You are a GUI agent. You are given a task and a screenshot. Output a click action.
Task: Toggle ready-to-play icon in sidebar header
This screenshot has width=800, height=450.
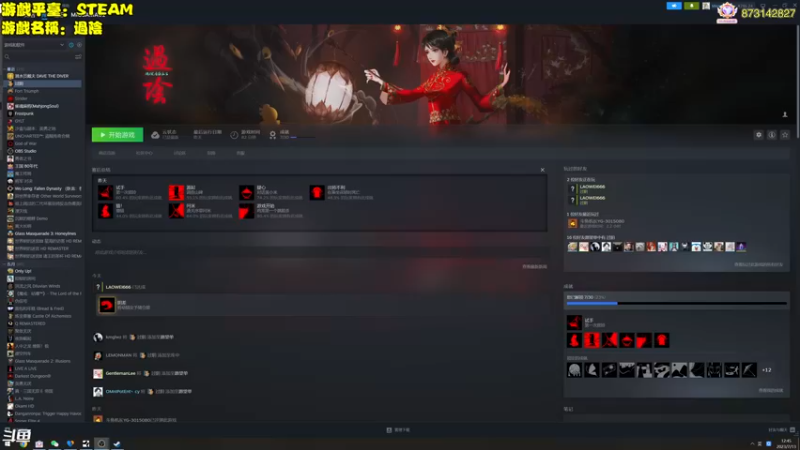click(79, 45)
